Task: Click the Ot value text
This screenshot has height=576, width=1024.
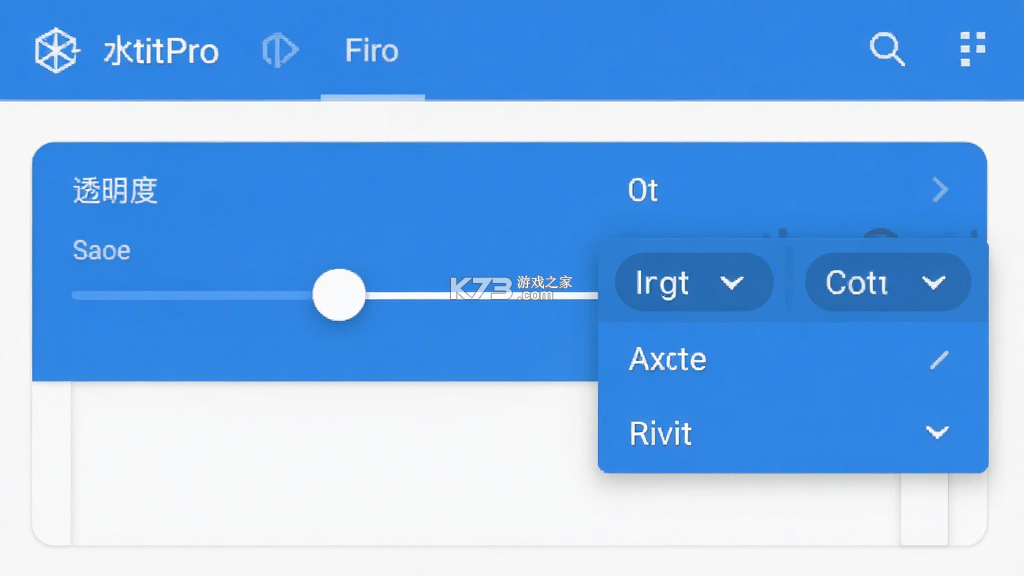Action: pos(643,191)
